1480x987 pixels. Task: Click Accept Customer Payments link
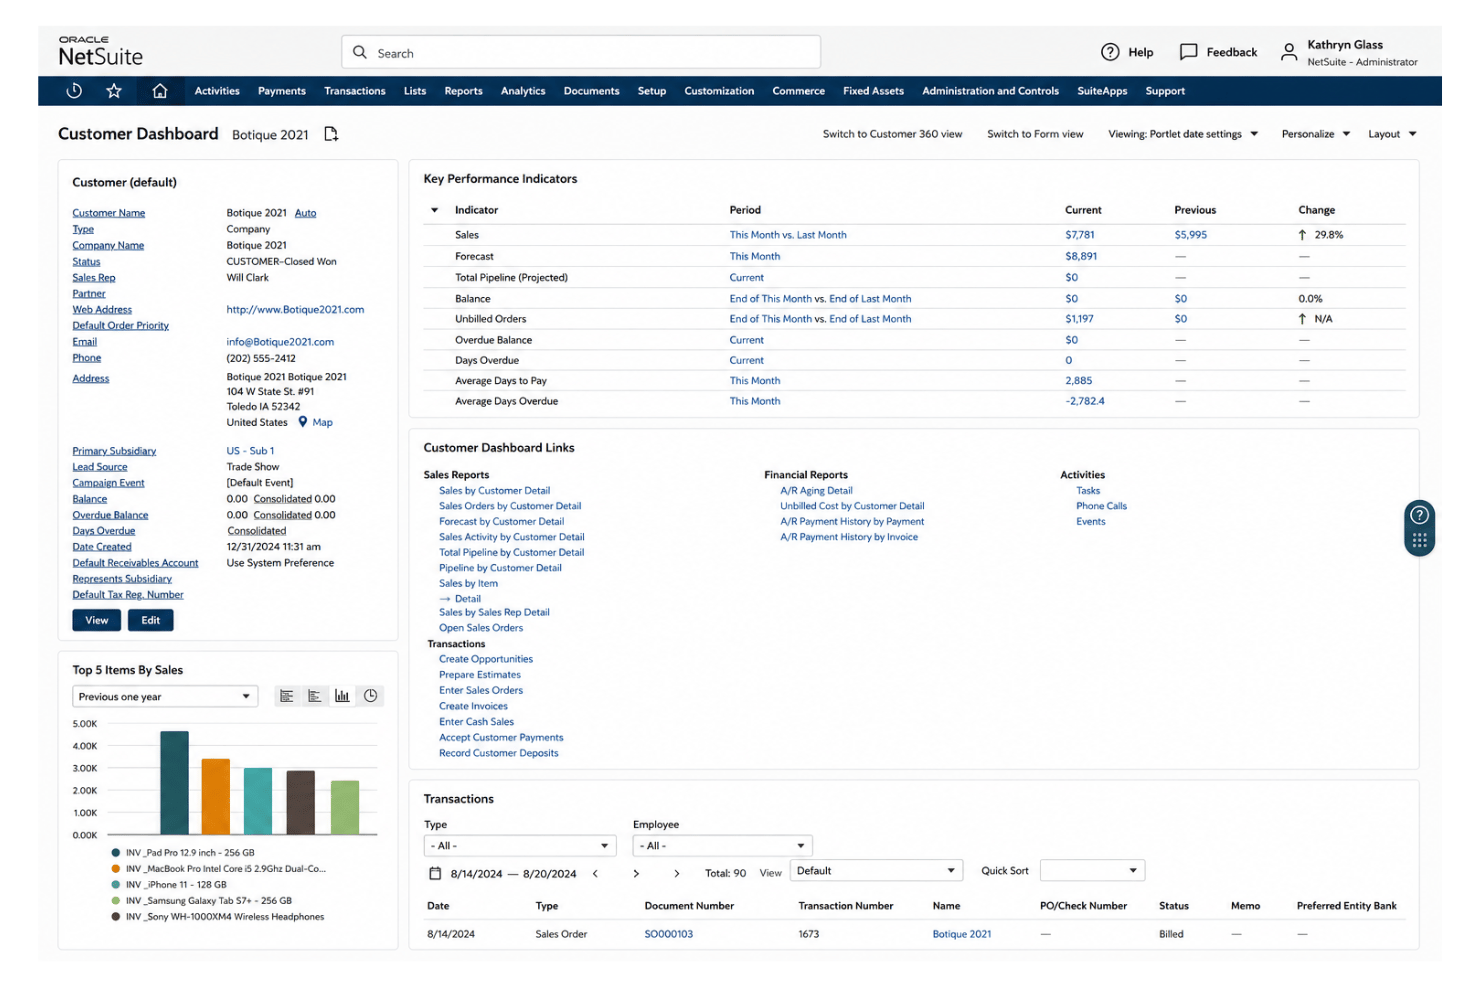tap(501, 738)
